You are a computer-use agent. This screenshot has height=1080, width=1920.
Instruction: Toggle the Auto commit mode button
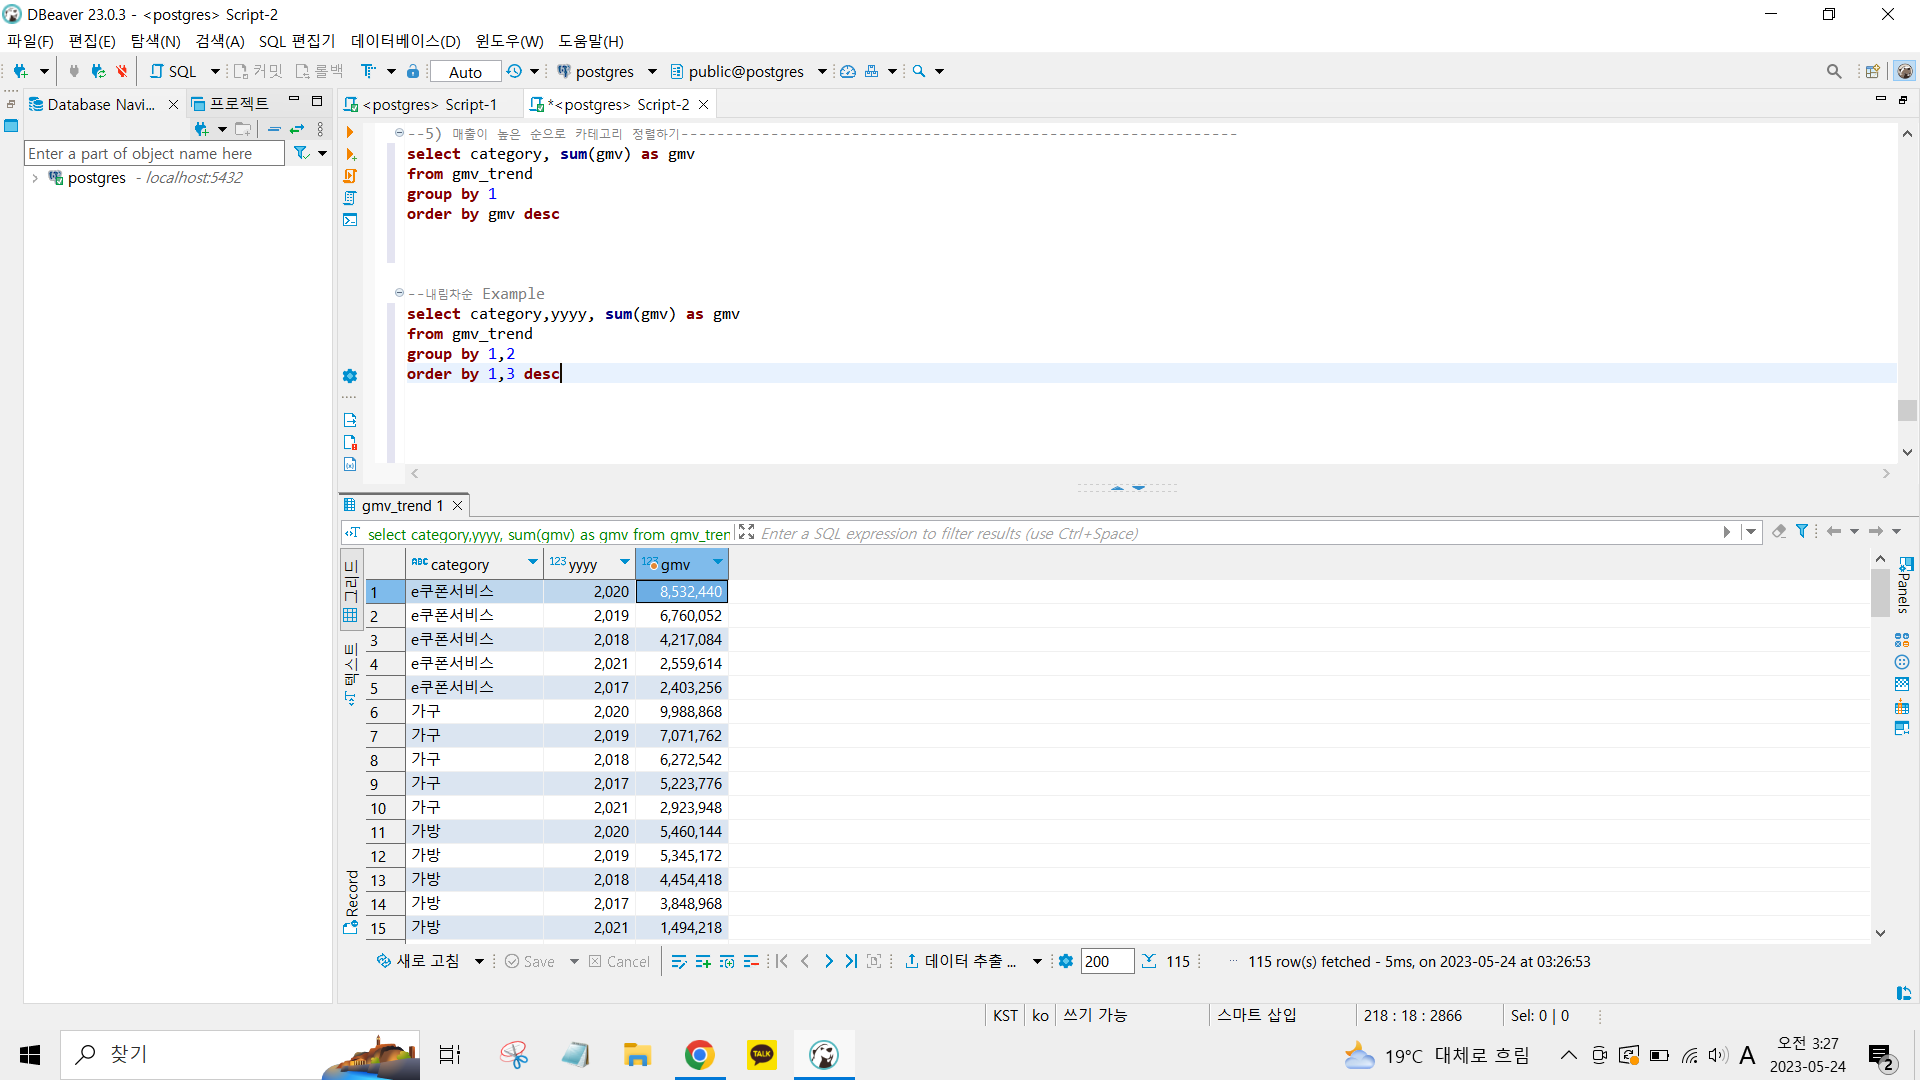pyautogui.click(x=465, y=72)
